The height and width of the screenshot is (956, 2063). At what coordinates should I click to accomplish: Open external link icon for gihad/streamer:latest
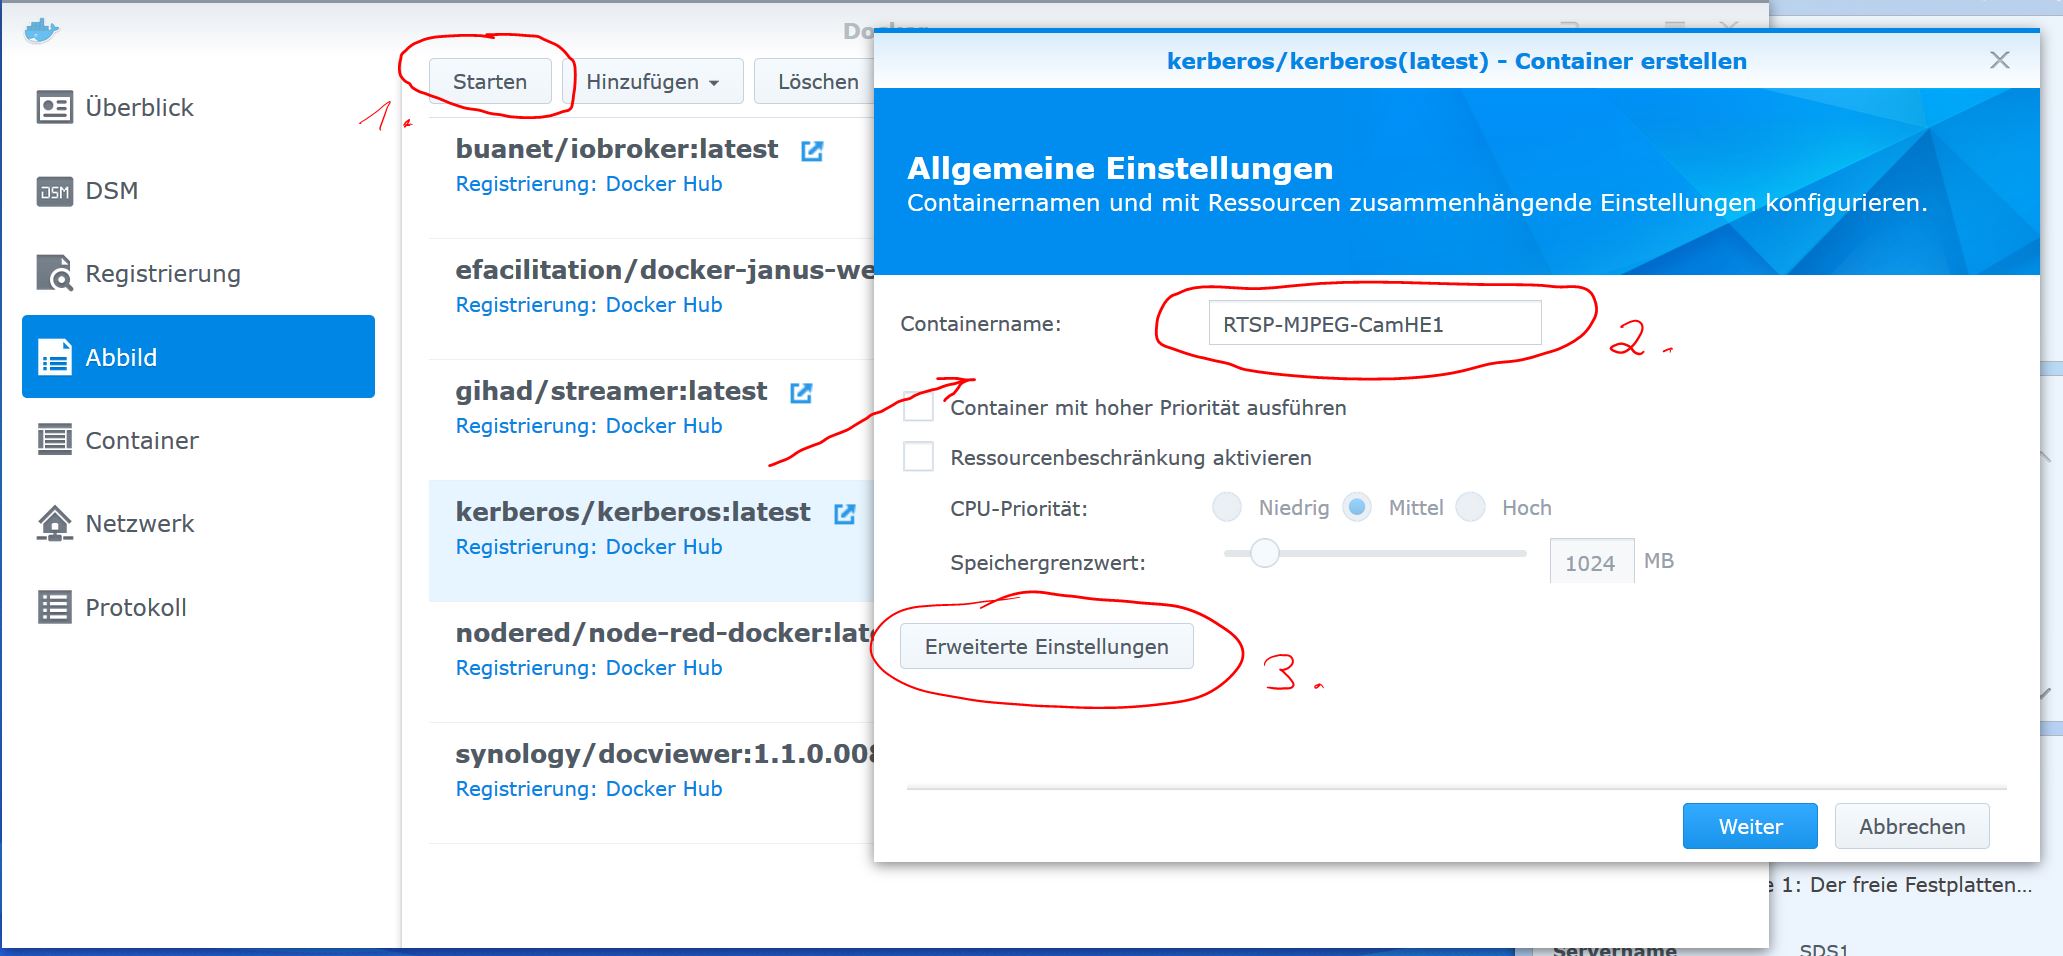(x=801, y=393)
